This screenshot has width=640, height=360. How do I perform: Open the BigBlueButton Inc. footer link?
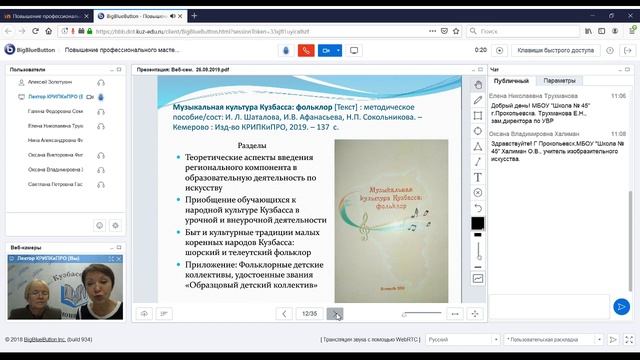click(44, 340)
